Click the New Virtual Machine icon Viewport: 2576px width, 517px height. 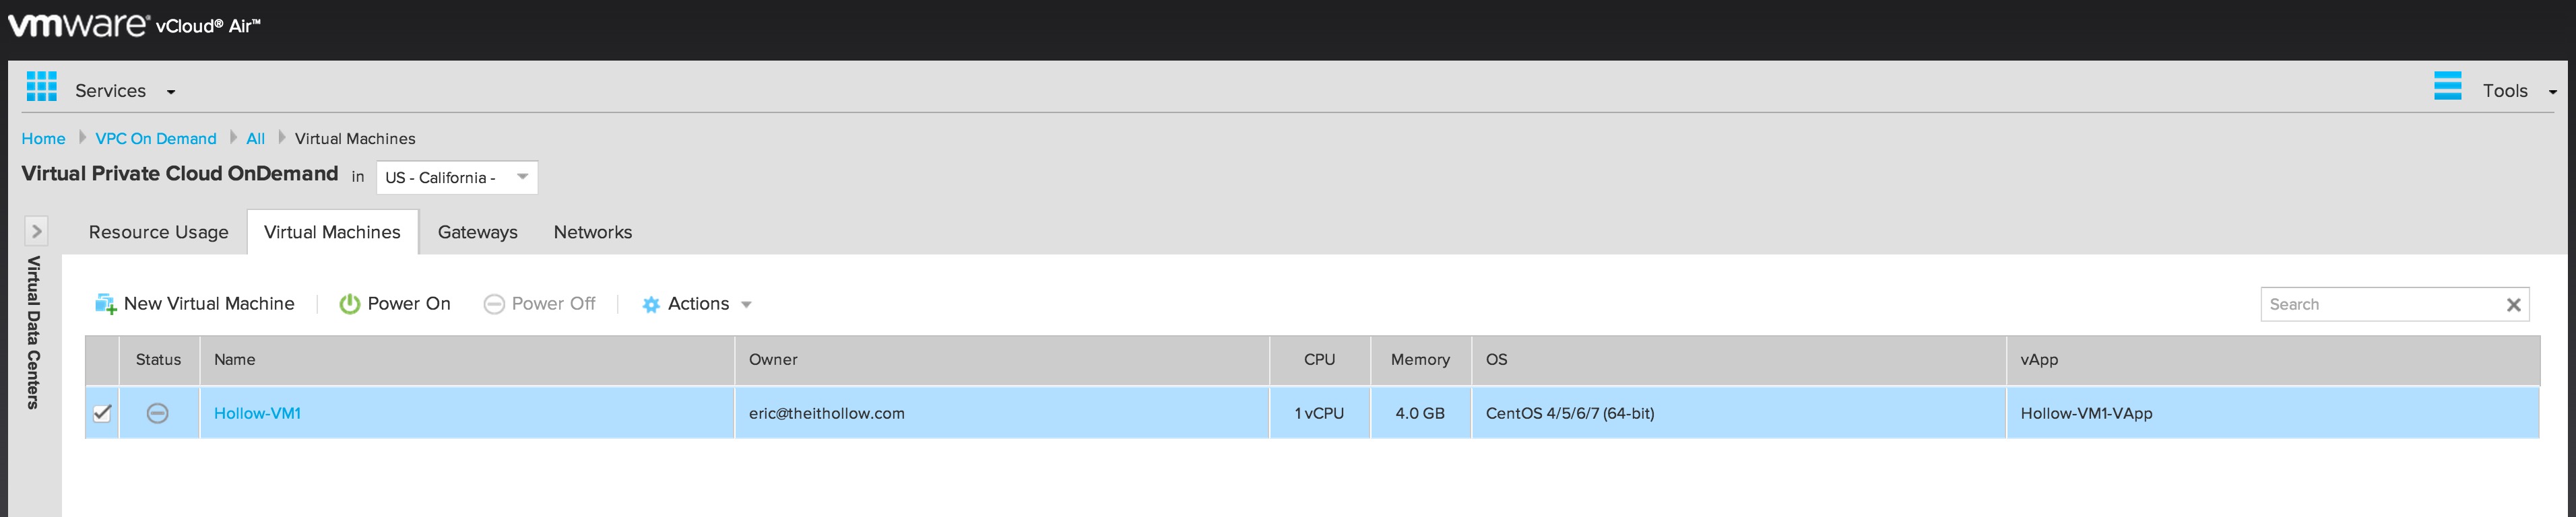click(105, 304)
